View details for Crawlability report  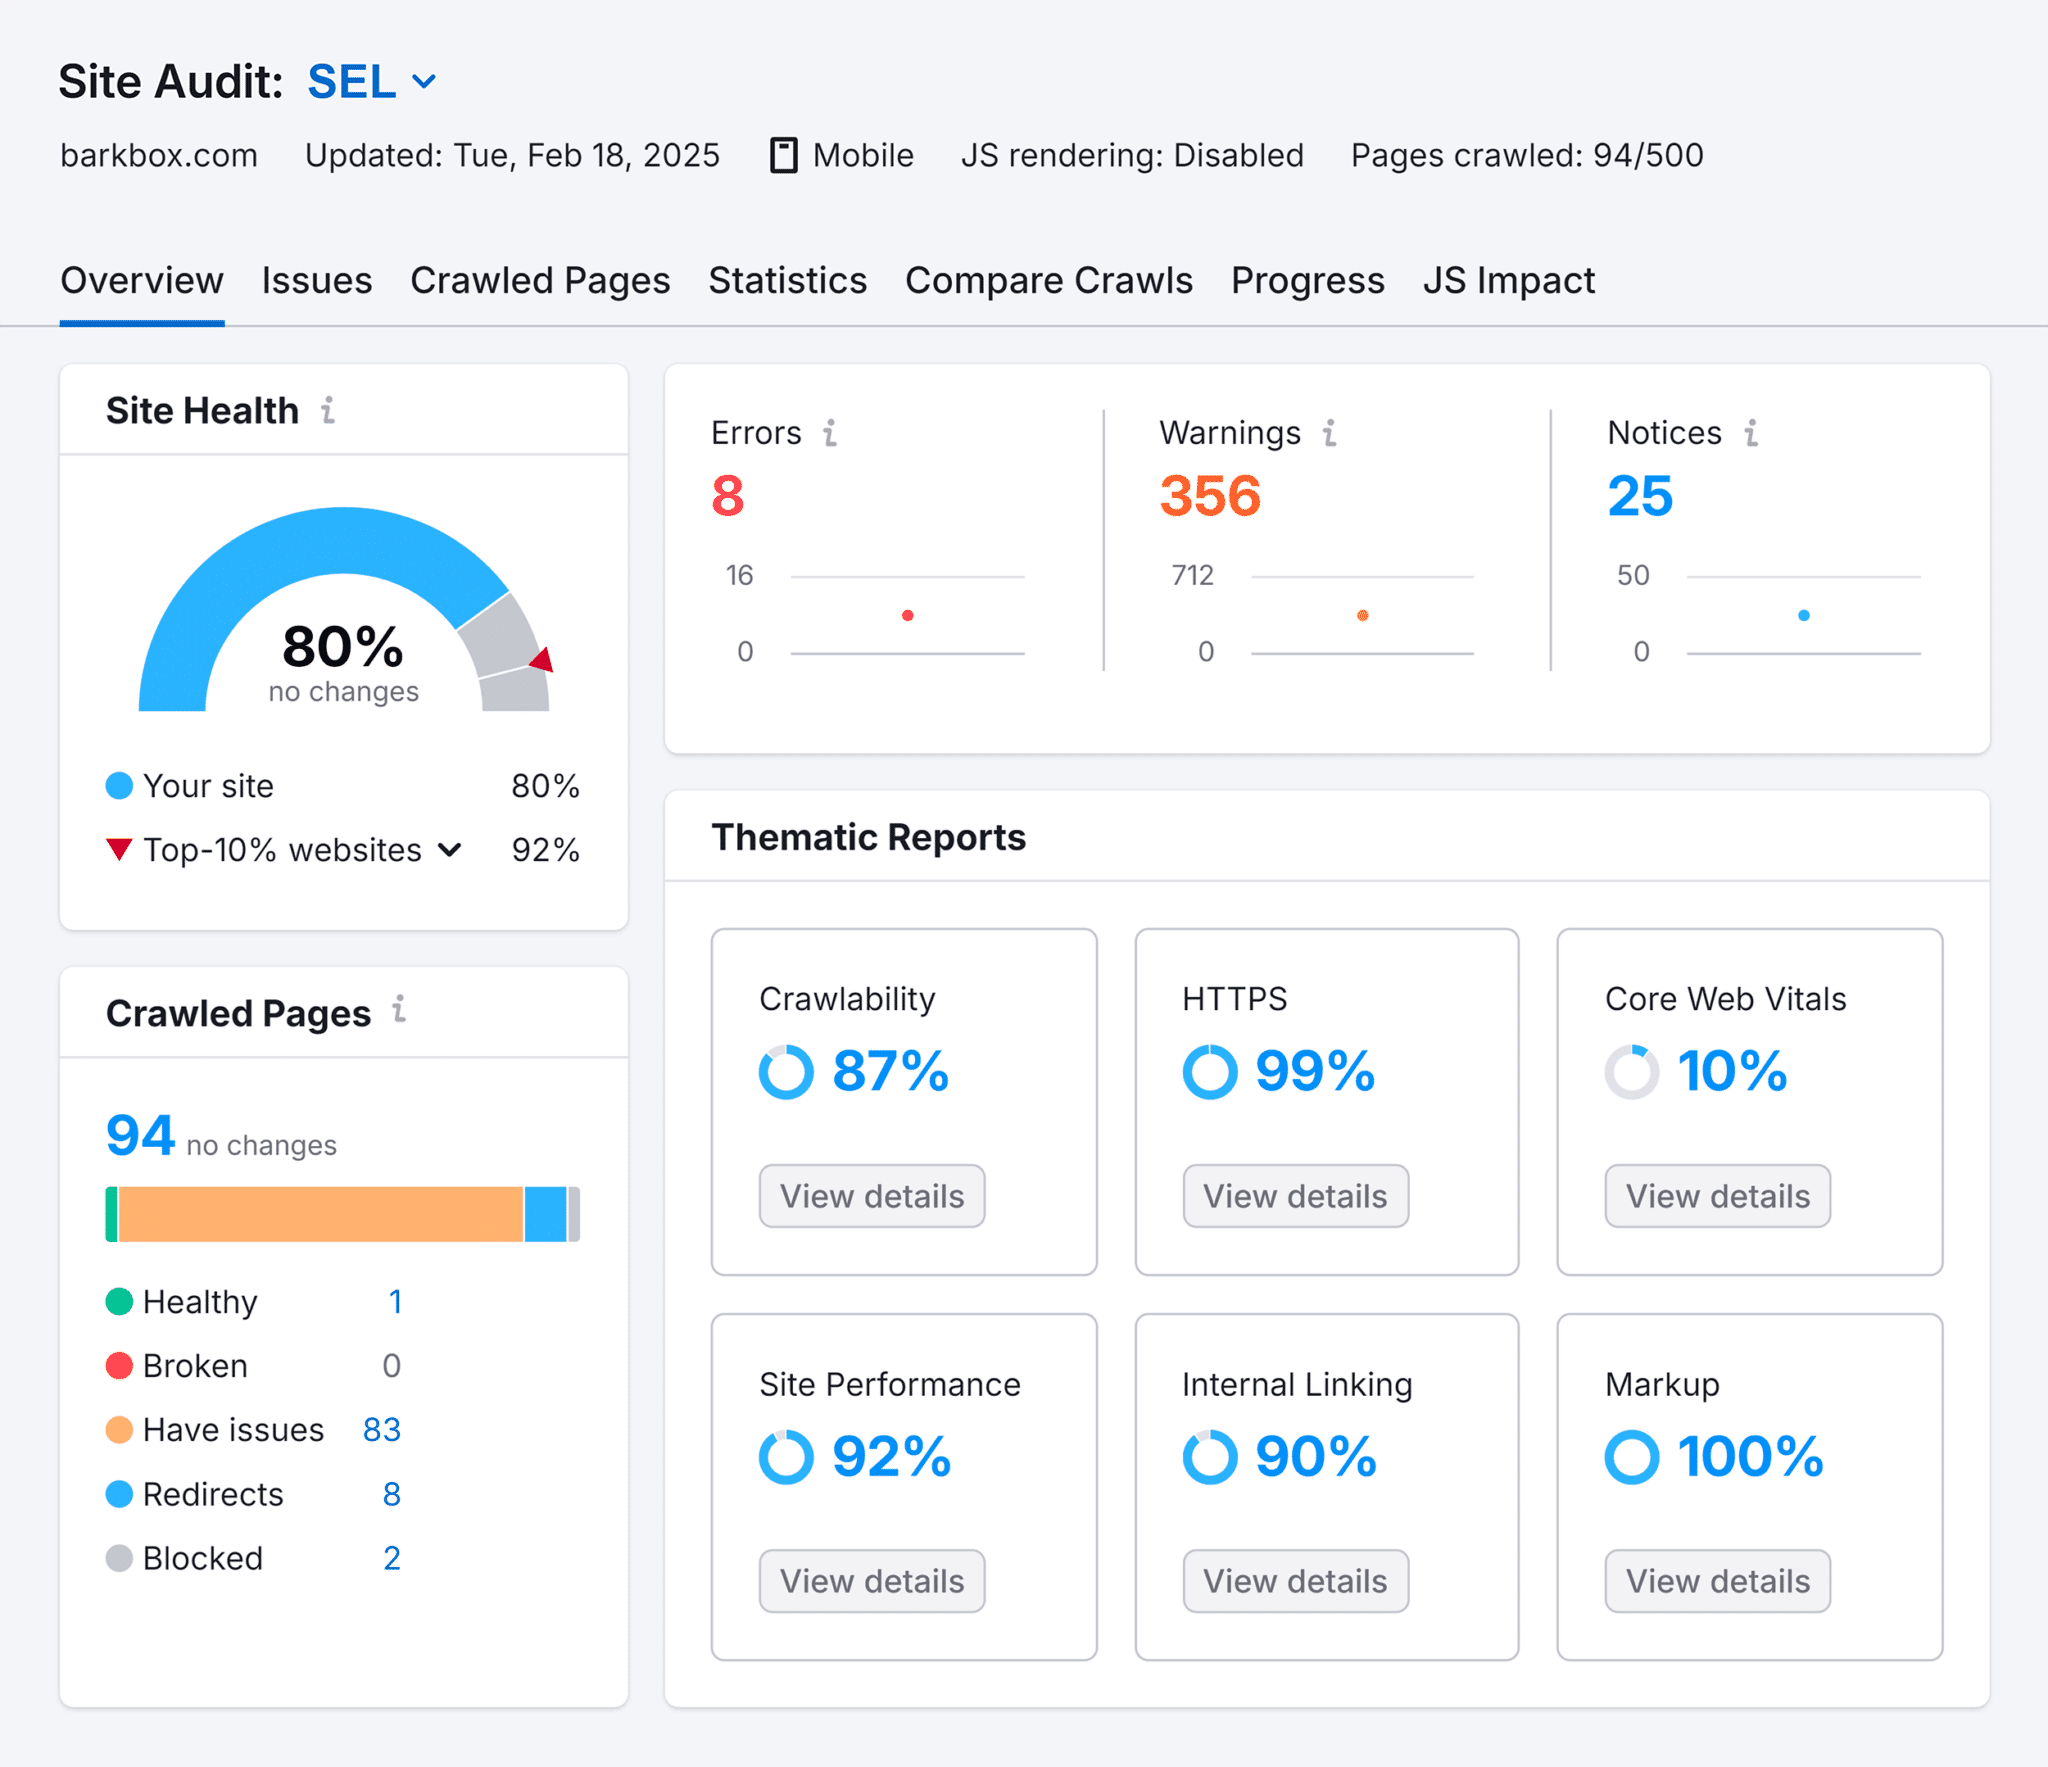click(872, 1196)
